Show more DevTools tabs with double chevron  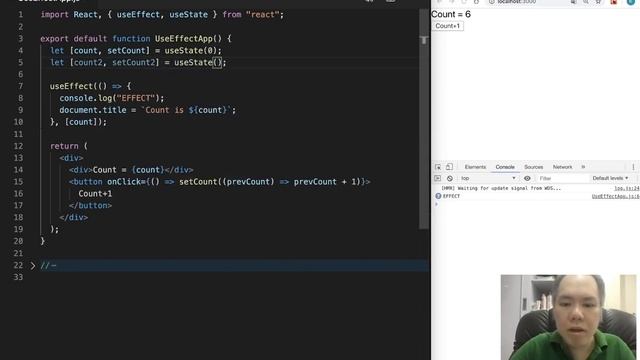(583, 167)
